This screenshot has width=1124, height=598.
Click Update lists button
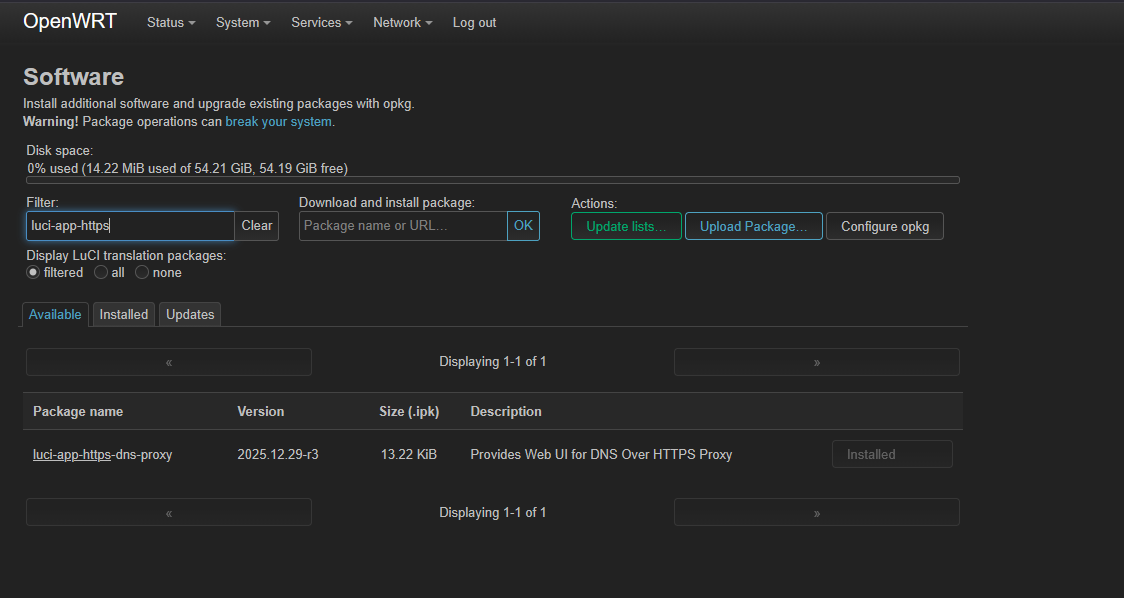[x=626, y=227]
